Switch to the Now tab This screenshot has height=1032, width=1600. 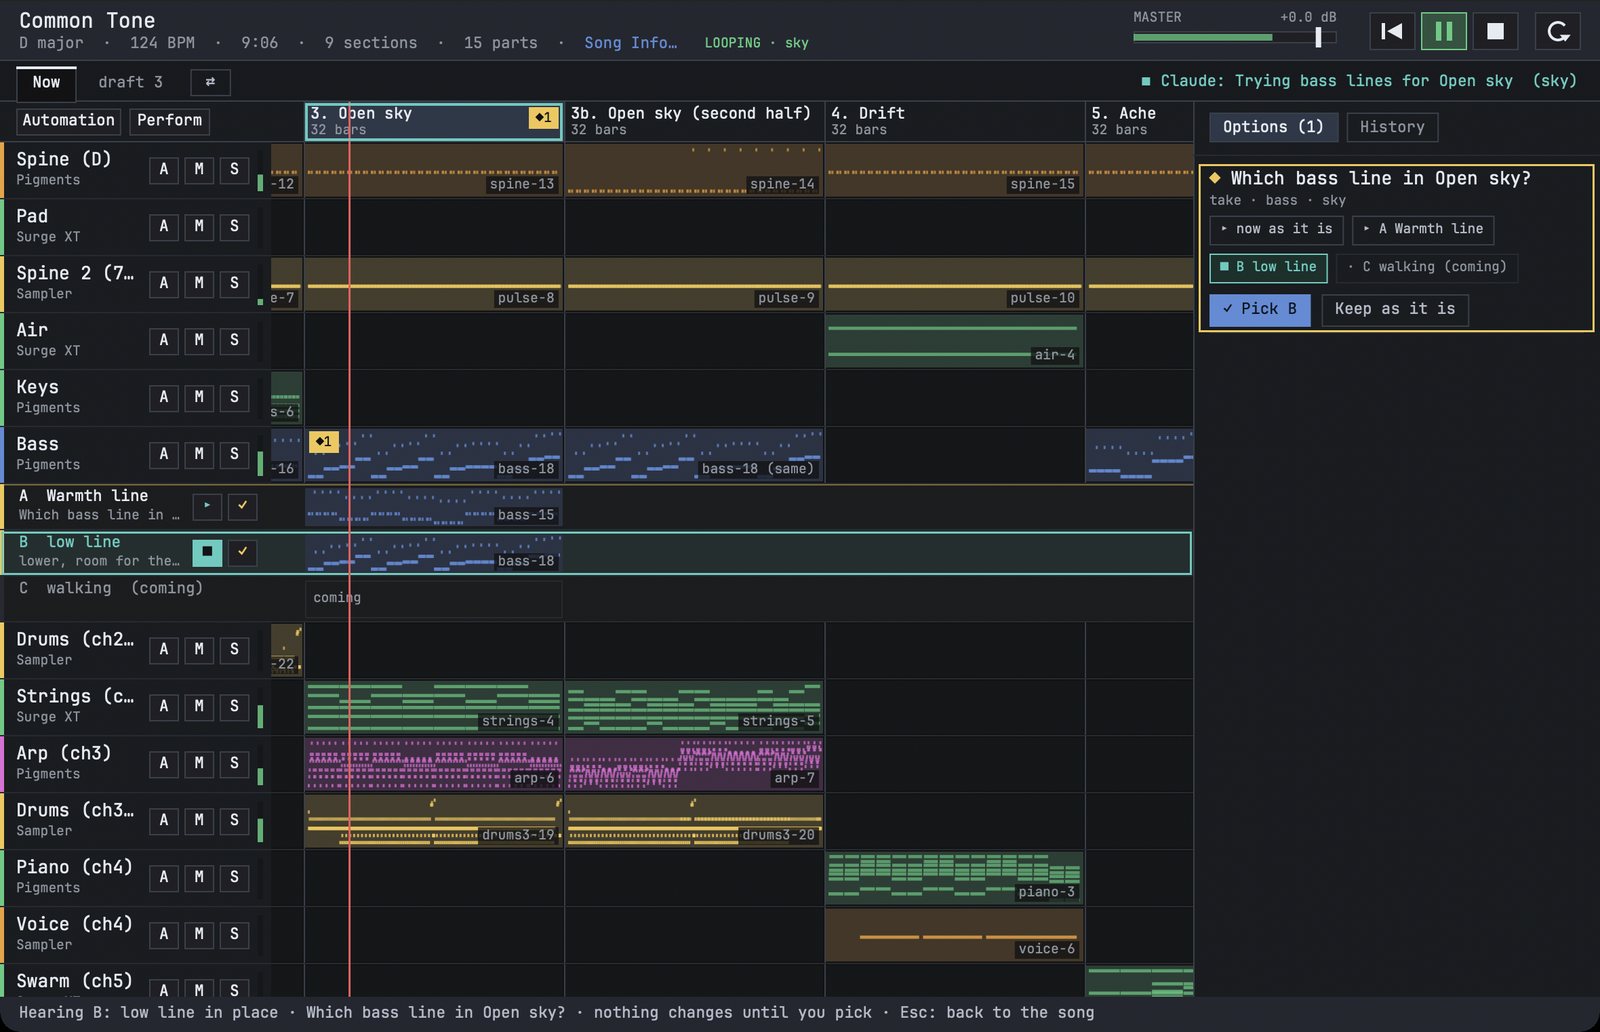pyautogui.click(x=46, y=83)
